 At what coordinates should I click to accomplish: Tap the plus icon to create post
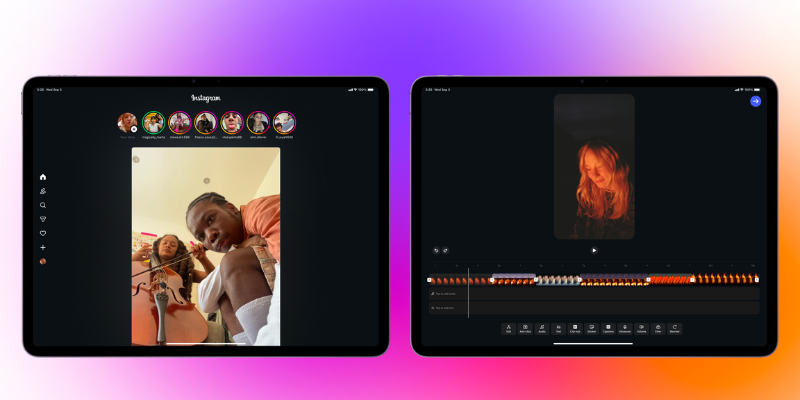[x=43, y=247]
